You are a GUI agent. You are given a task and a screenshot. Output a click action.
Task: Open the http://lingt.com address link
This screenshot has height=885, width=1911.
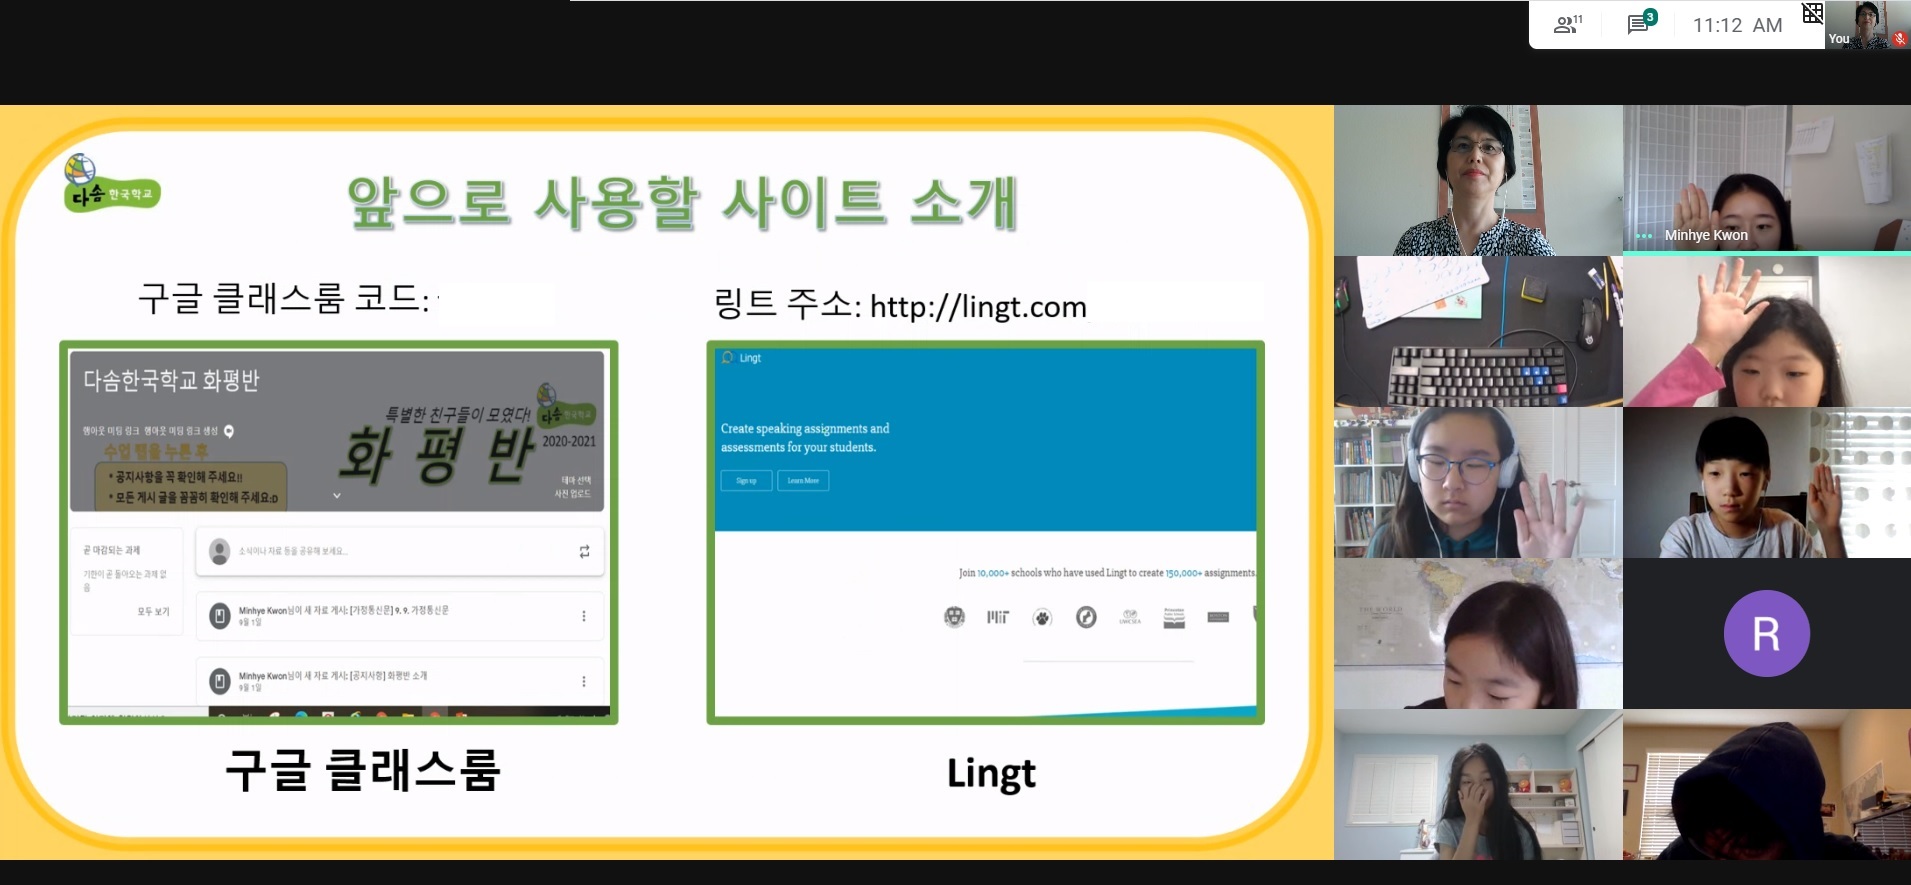977,307
